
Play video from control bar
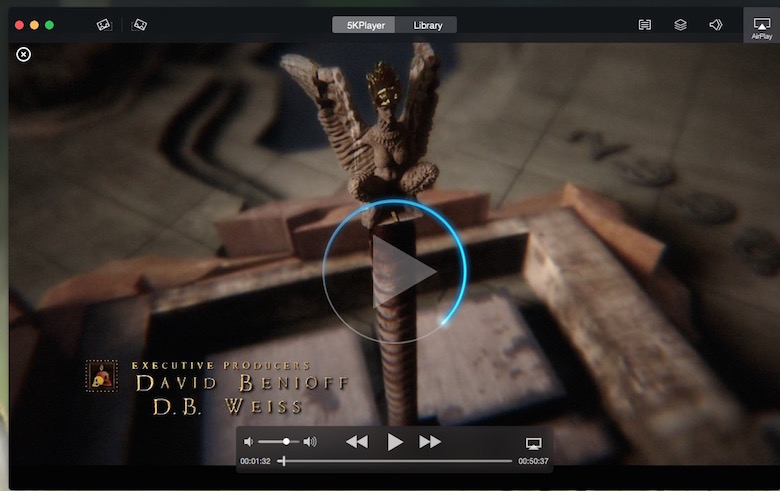[x=394, y=442]
